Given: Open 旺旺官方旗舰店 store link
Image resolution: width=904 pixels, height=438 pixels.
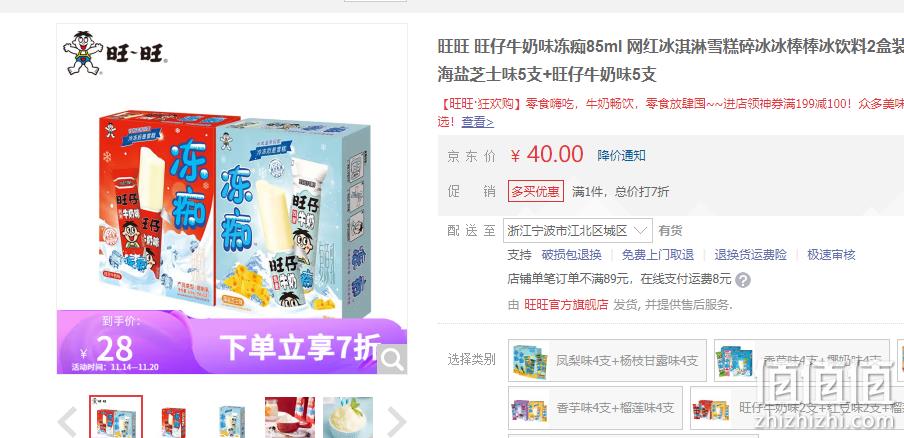Looking at the screenshot, I should (566, 304).
